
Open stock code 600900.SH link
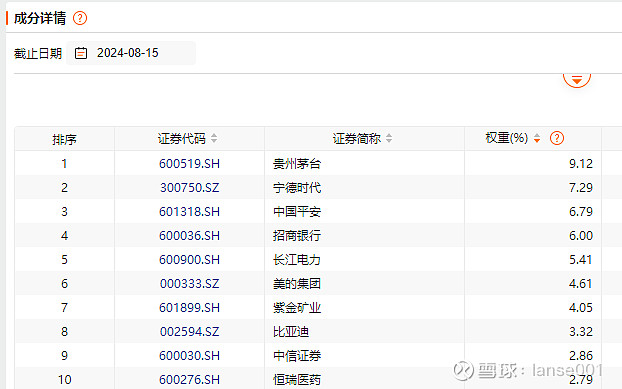(x=189, y=260)
